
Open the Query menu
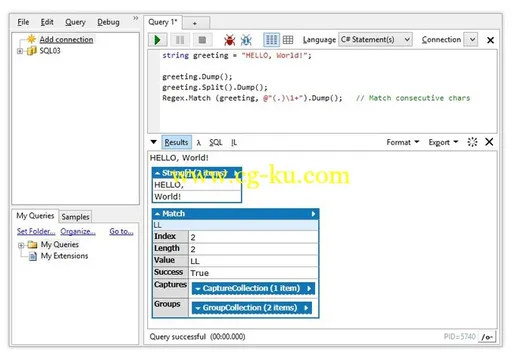[75, 22]
